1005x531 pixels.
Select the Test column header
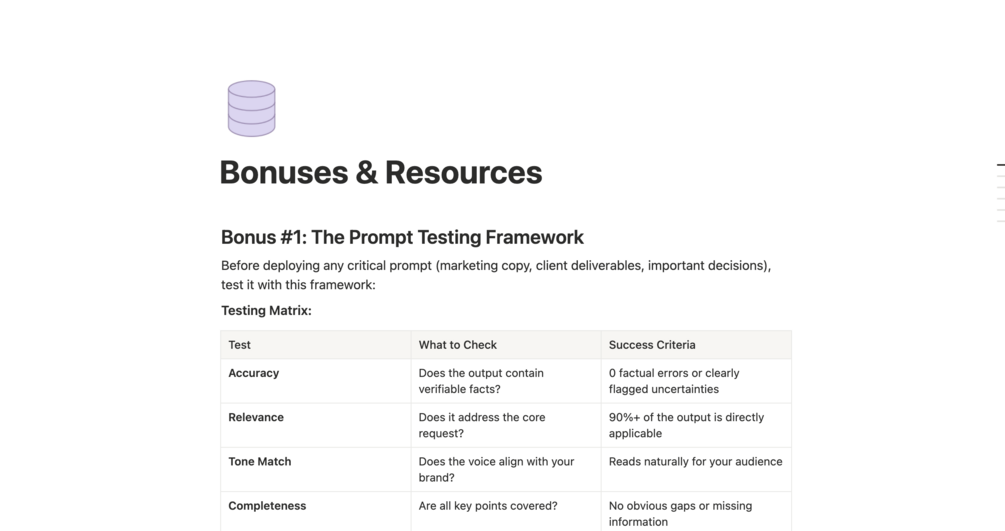pos(240,345)
